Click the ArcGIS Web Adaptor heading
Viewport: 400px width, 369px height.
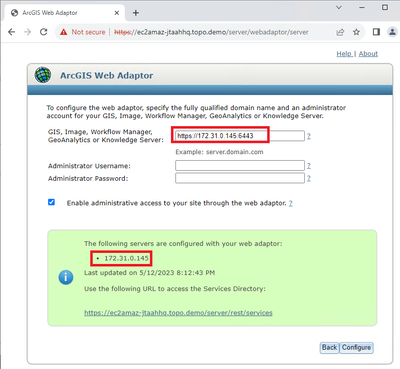point(107,75)
